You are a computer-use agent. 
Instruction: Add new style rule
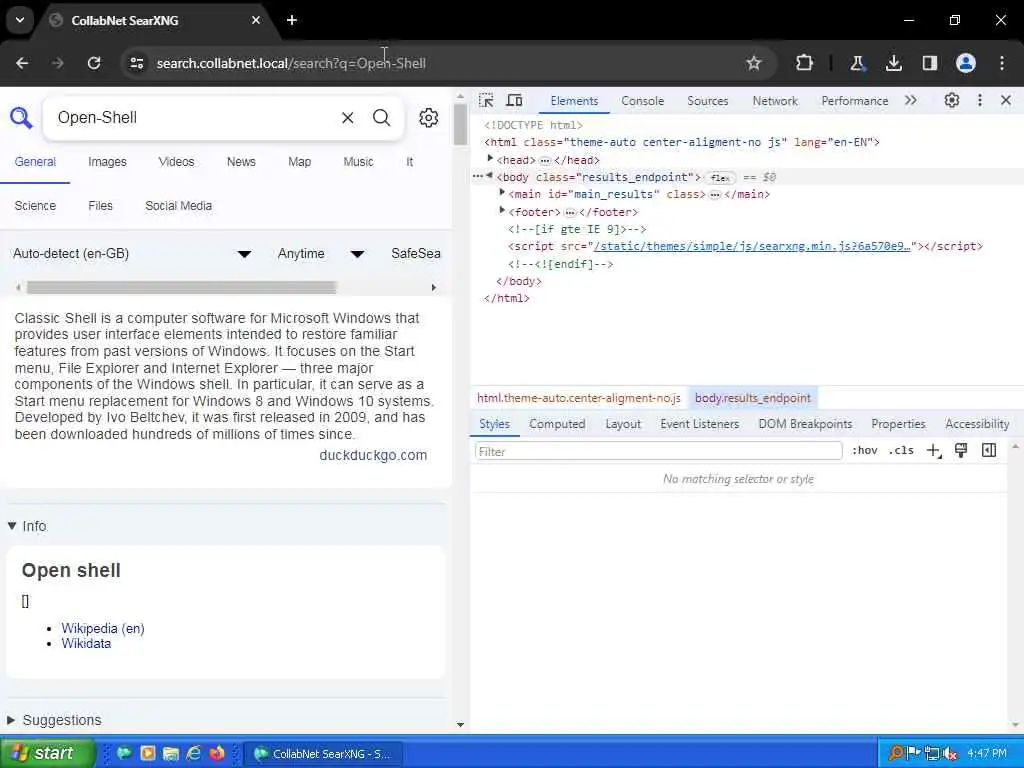point(934,451)
